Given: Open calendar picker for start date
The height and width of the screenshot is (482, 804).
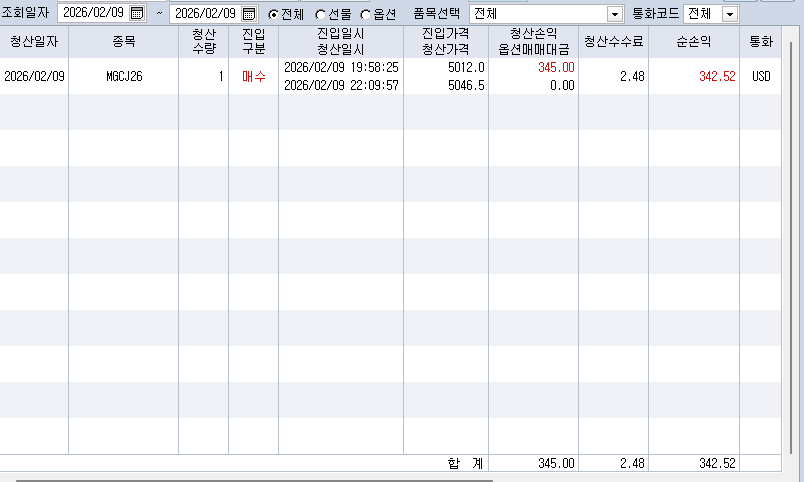Looking at the screenshot, I should click(x=137, y=13).
